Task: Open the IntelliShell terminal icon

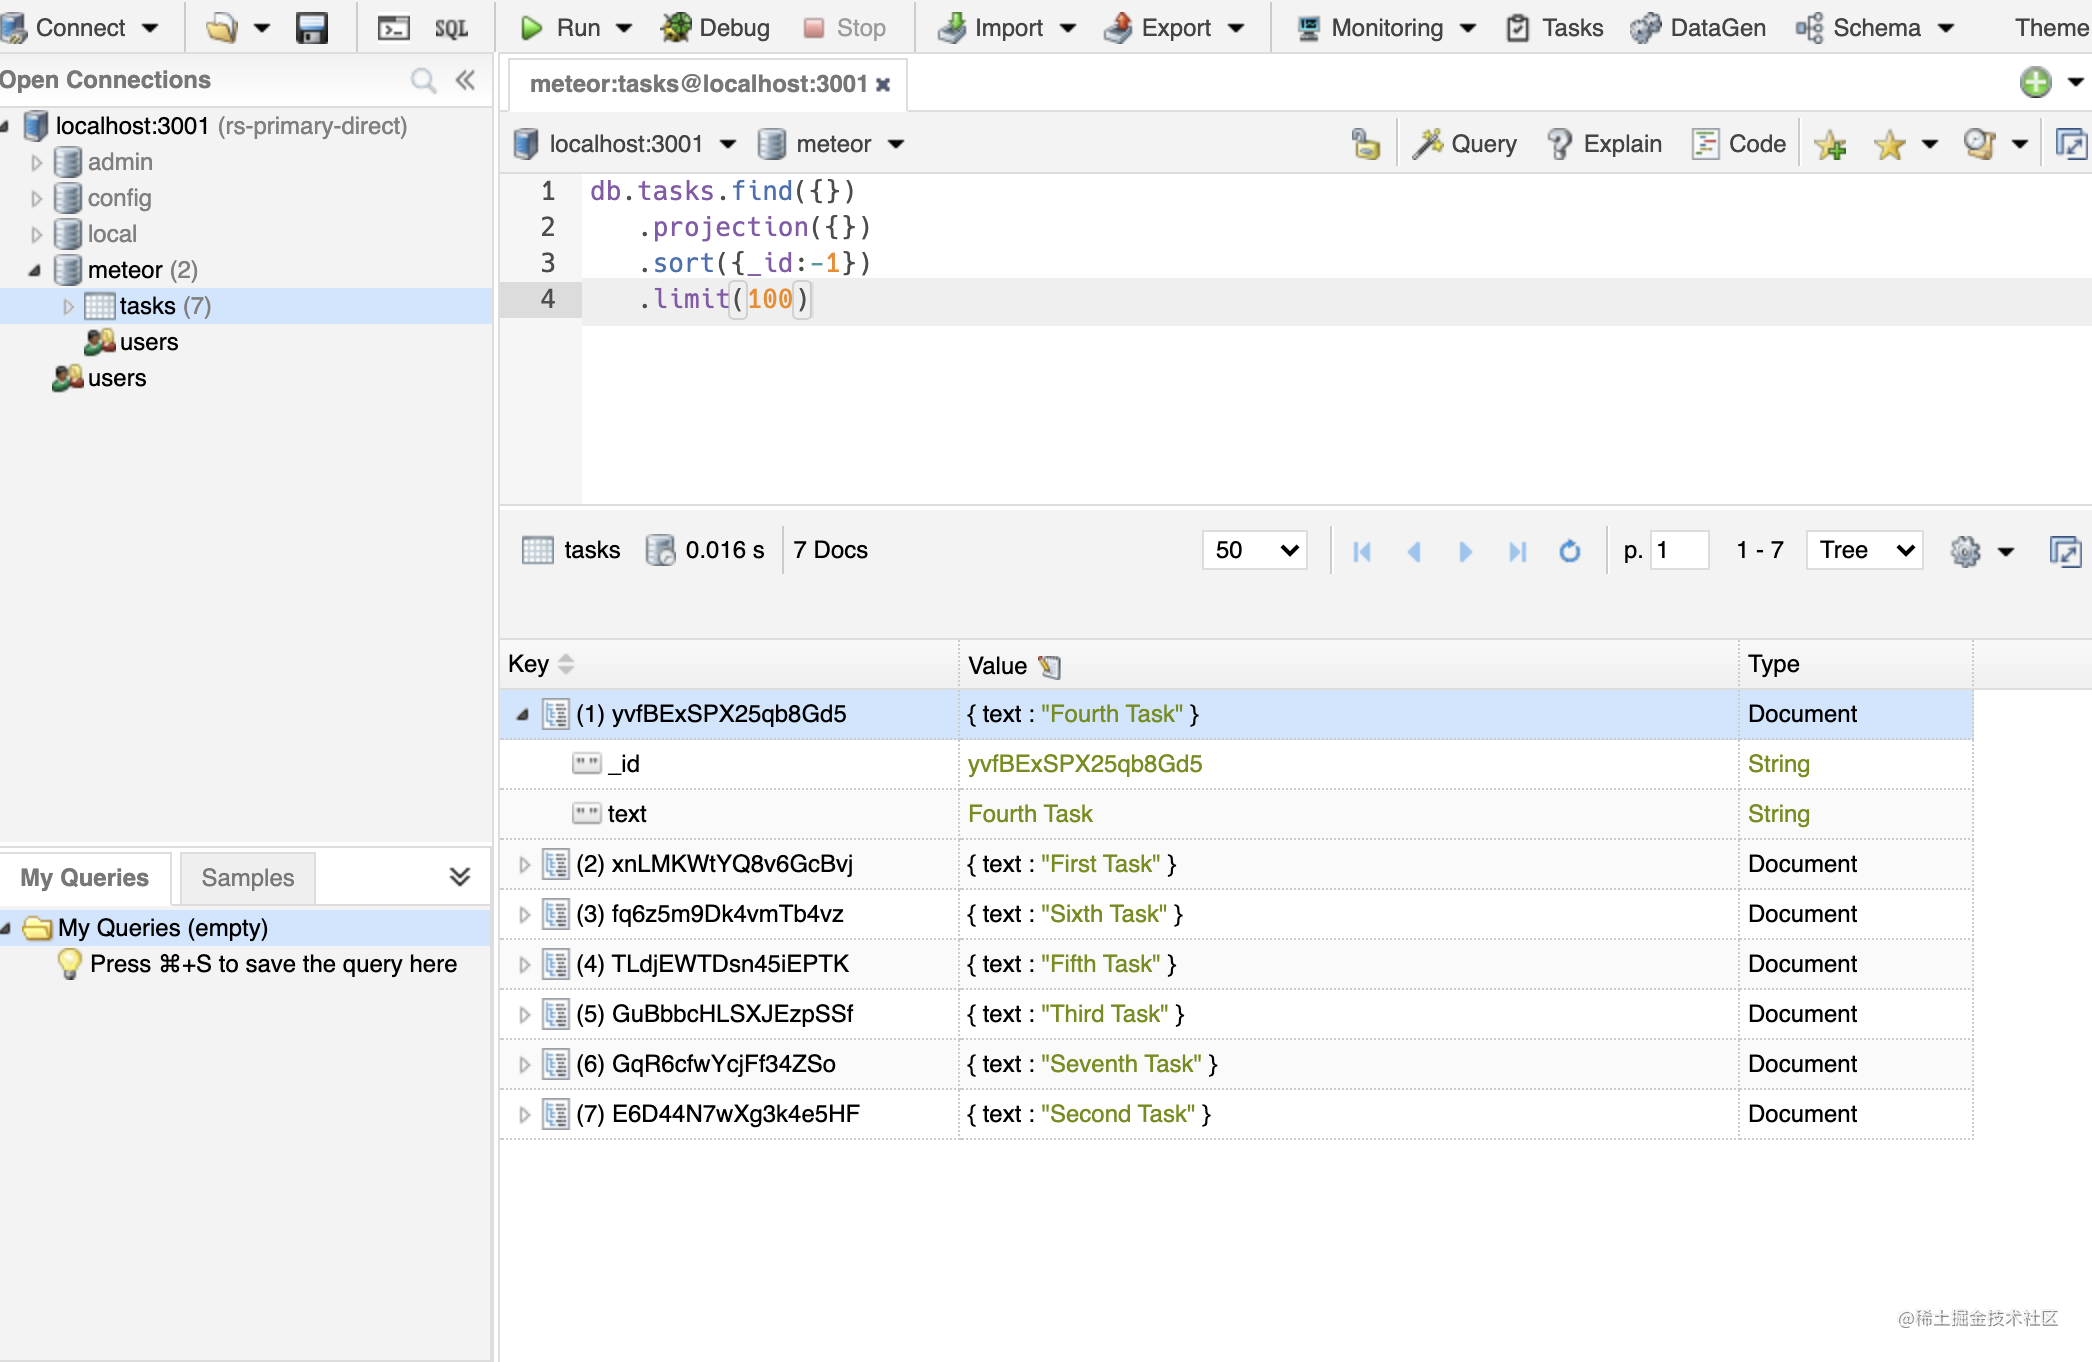Action: [x=393, y=28]
